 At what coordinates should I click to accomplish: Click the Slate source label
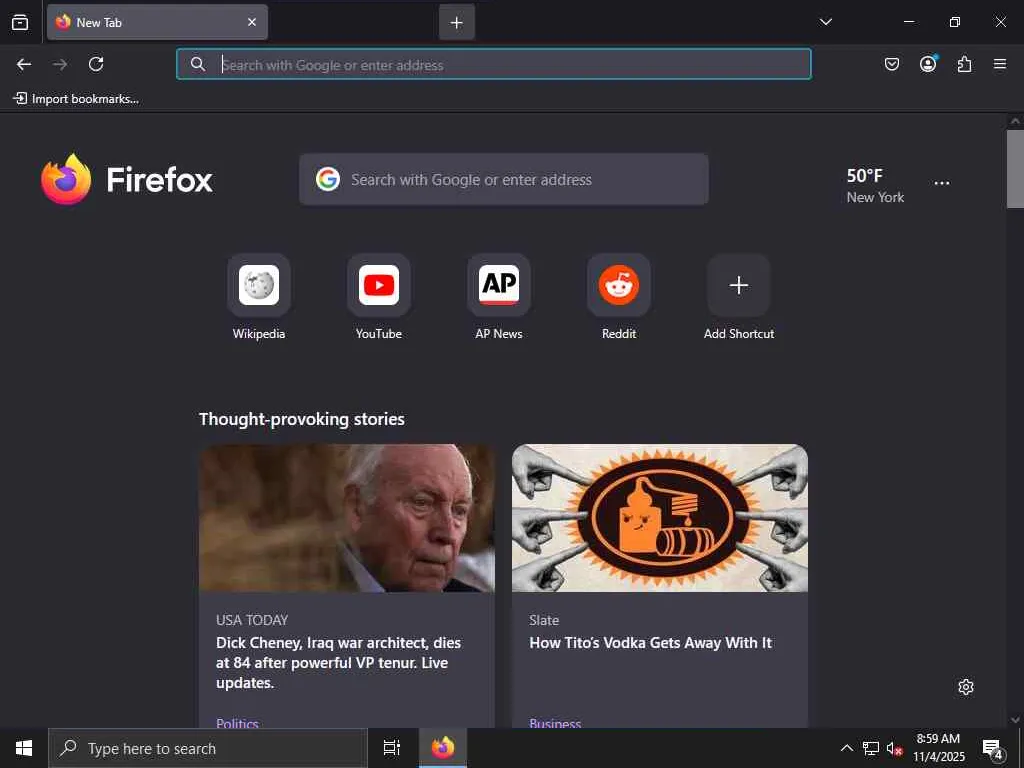tap(544, 620)
